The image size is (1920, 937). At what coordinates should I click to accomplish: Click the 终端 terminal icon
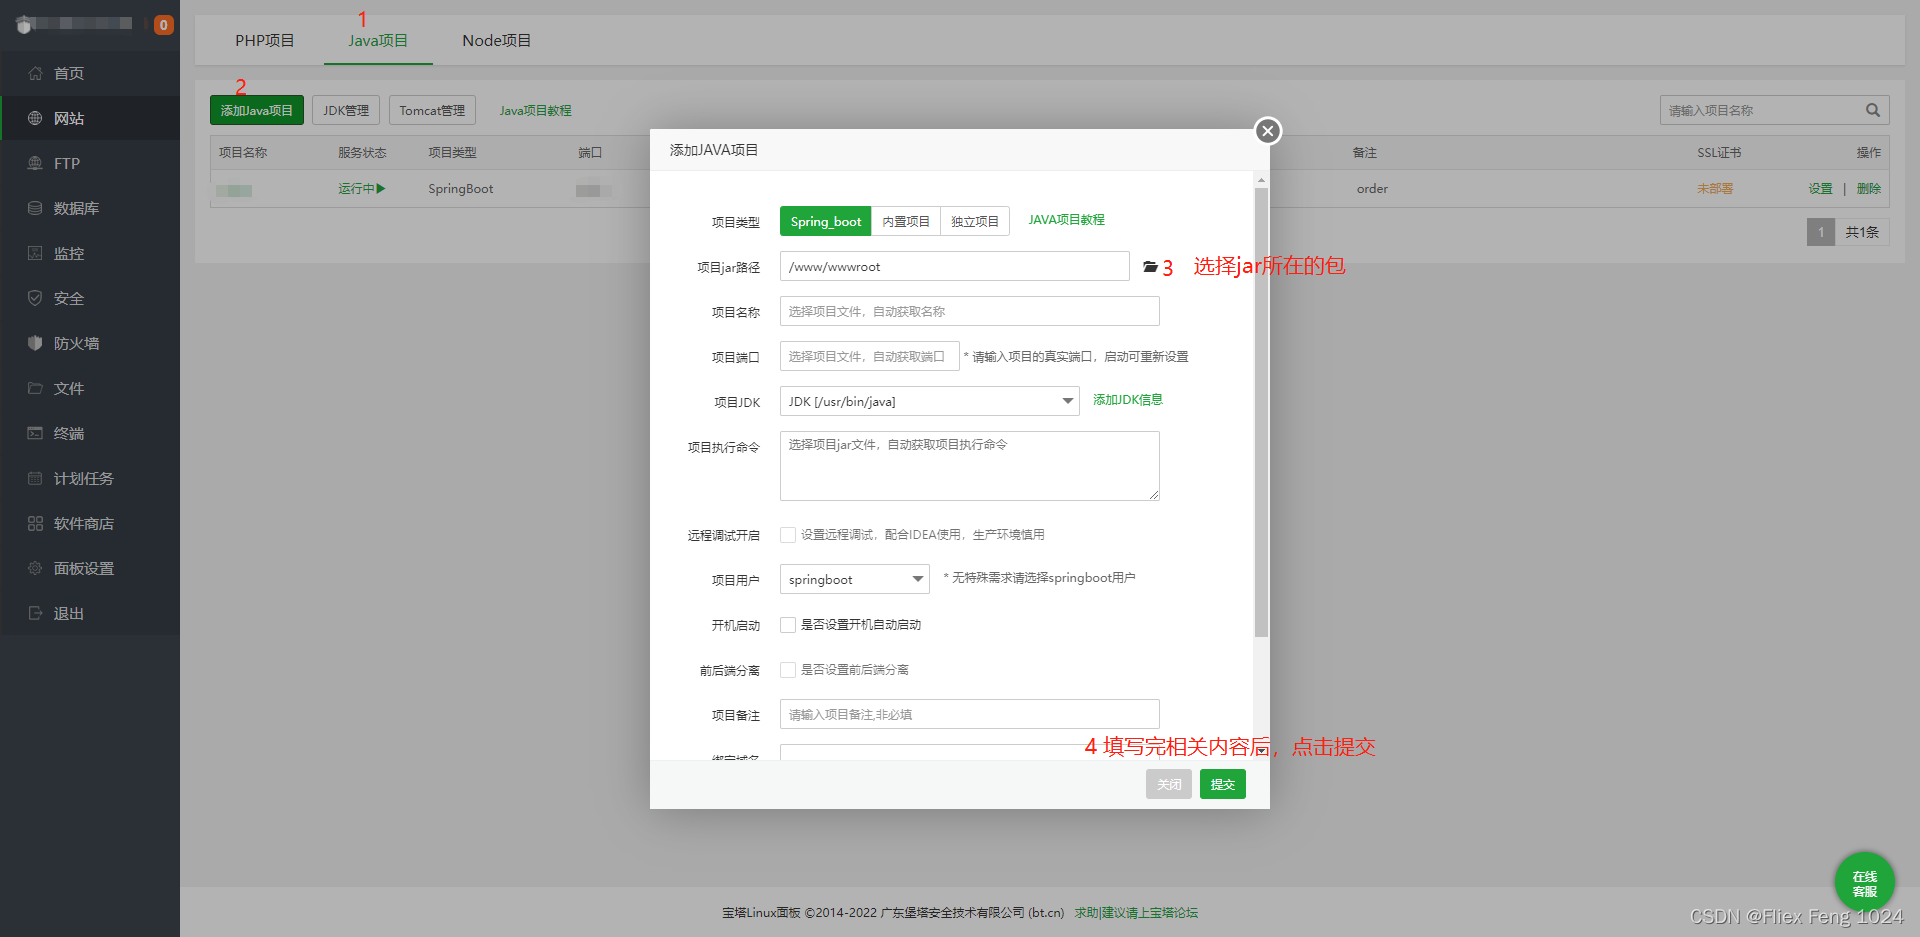point(35,433)
